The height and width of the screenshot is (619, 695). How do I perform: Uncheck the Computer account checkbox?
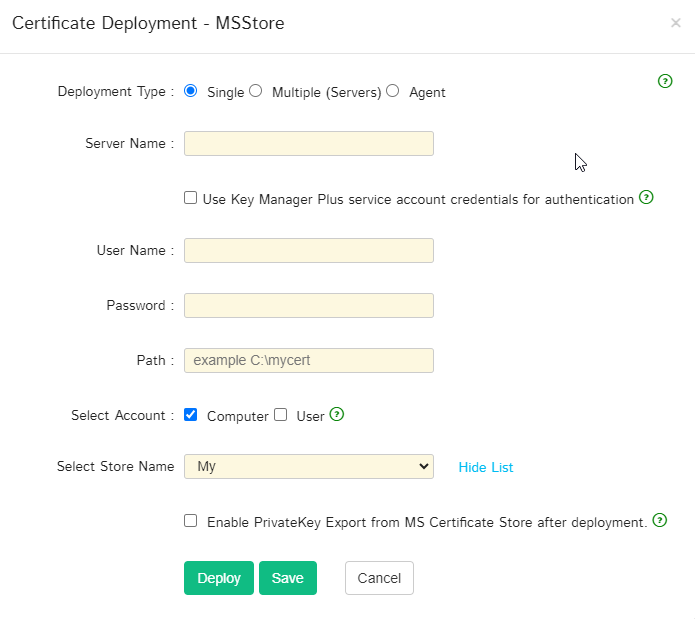(191, 415)
